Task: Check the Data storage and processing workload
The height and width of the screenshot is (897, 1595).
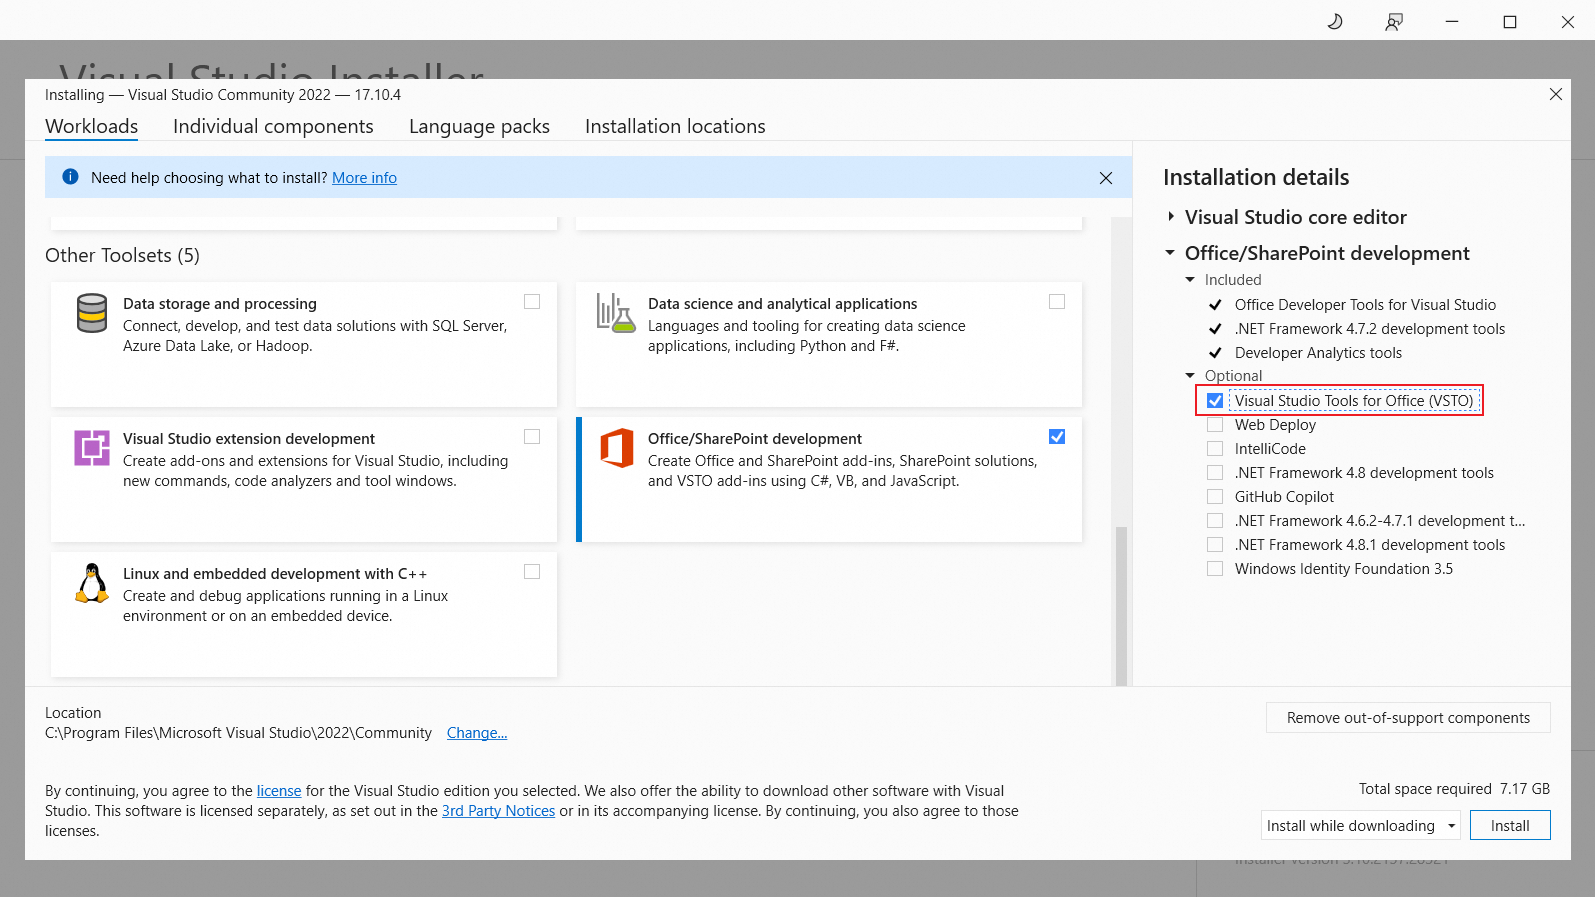Action: 532,301
